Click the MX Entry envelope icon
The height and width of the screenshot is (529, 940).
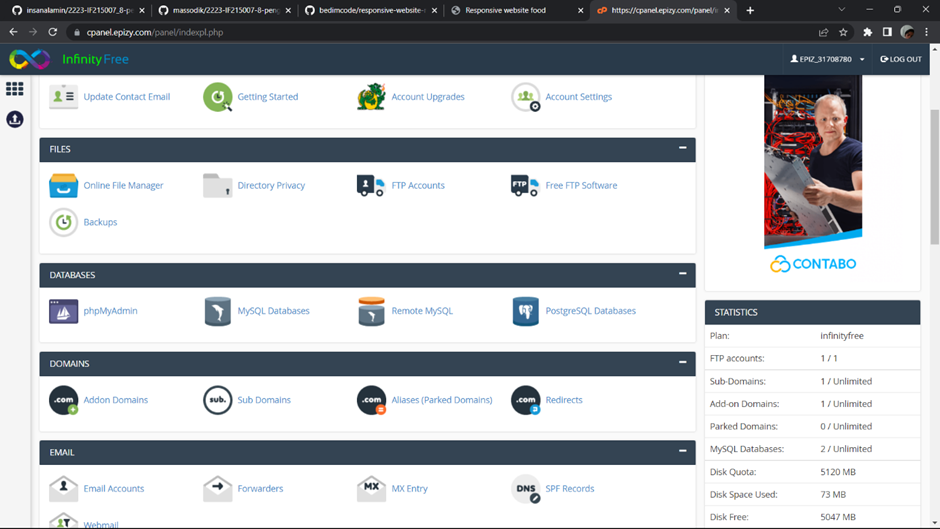pyautogui.click(x=371, y=488)
